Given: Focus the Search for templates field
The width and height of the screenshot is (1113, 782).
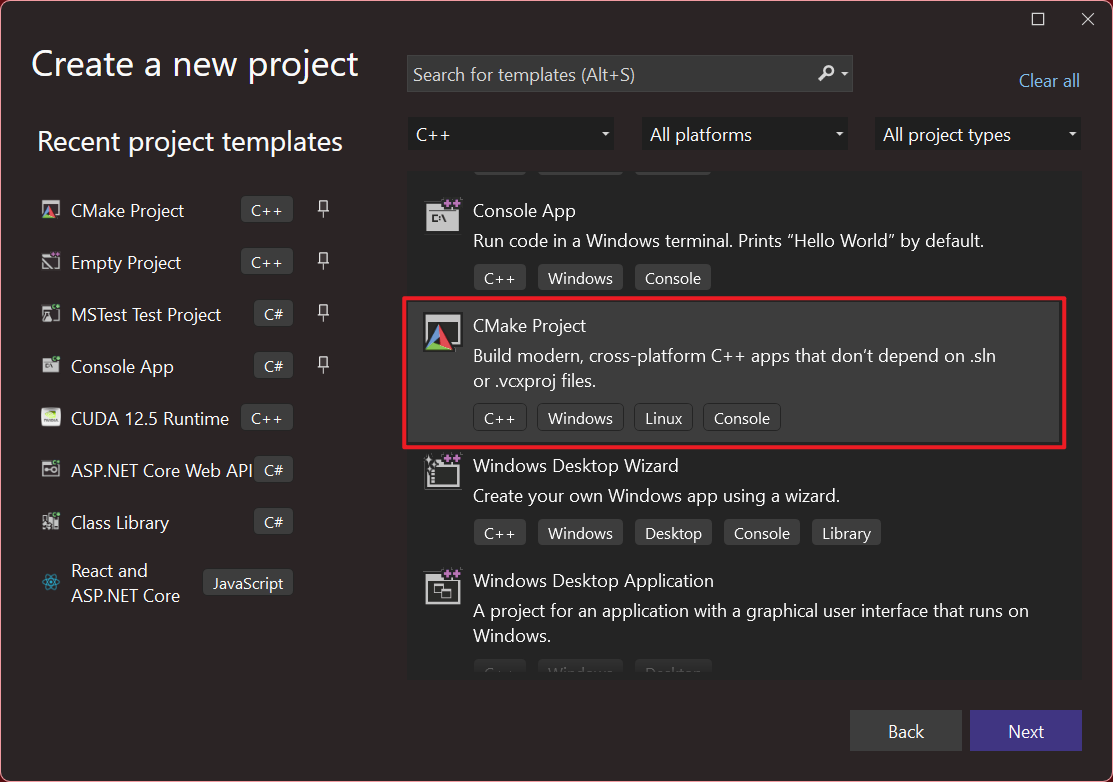Looking at the screenshot, I should (x=610, y=74).
